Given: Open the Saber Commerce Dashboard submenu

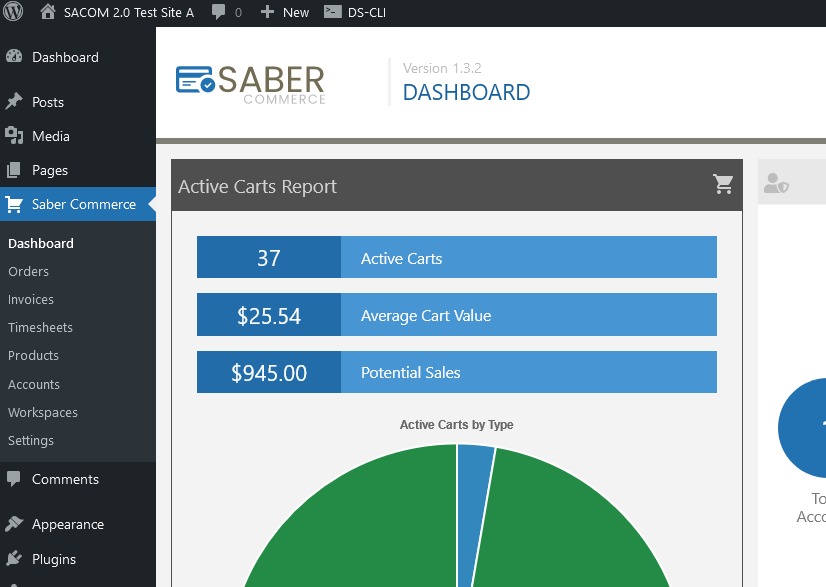Looking at the screenshot, I should pos(41,243).
